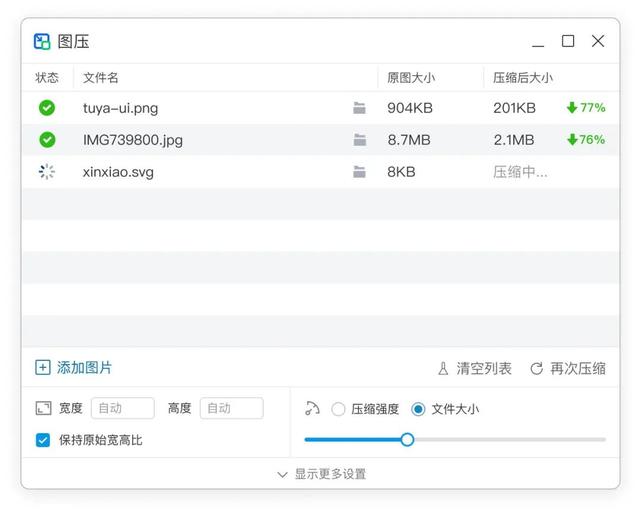
Task: Click loading spinner of xinxiao.svg
Action: (47, 171)
